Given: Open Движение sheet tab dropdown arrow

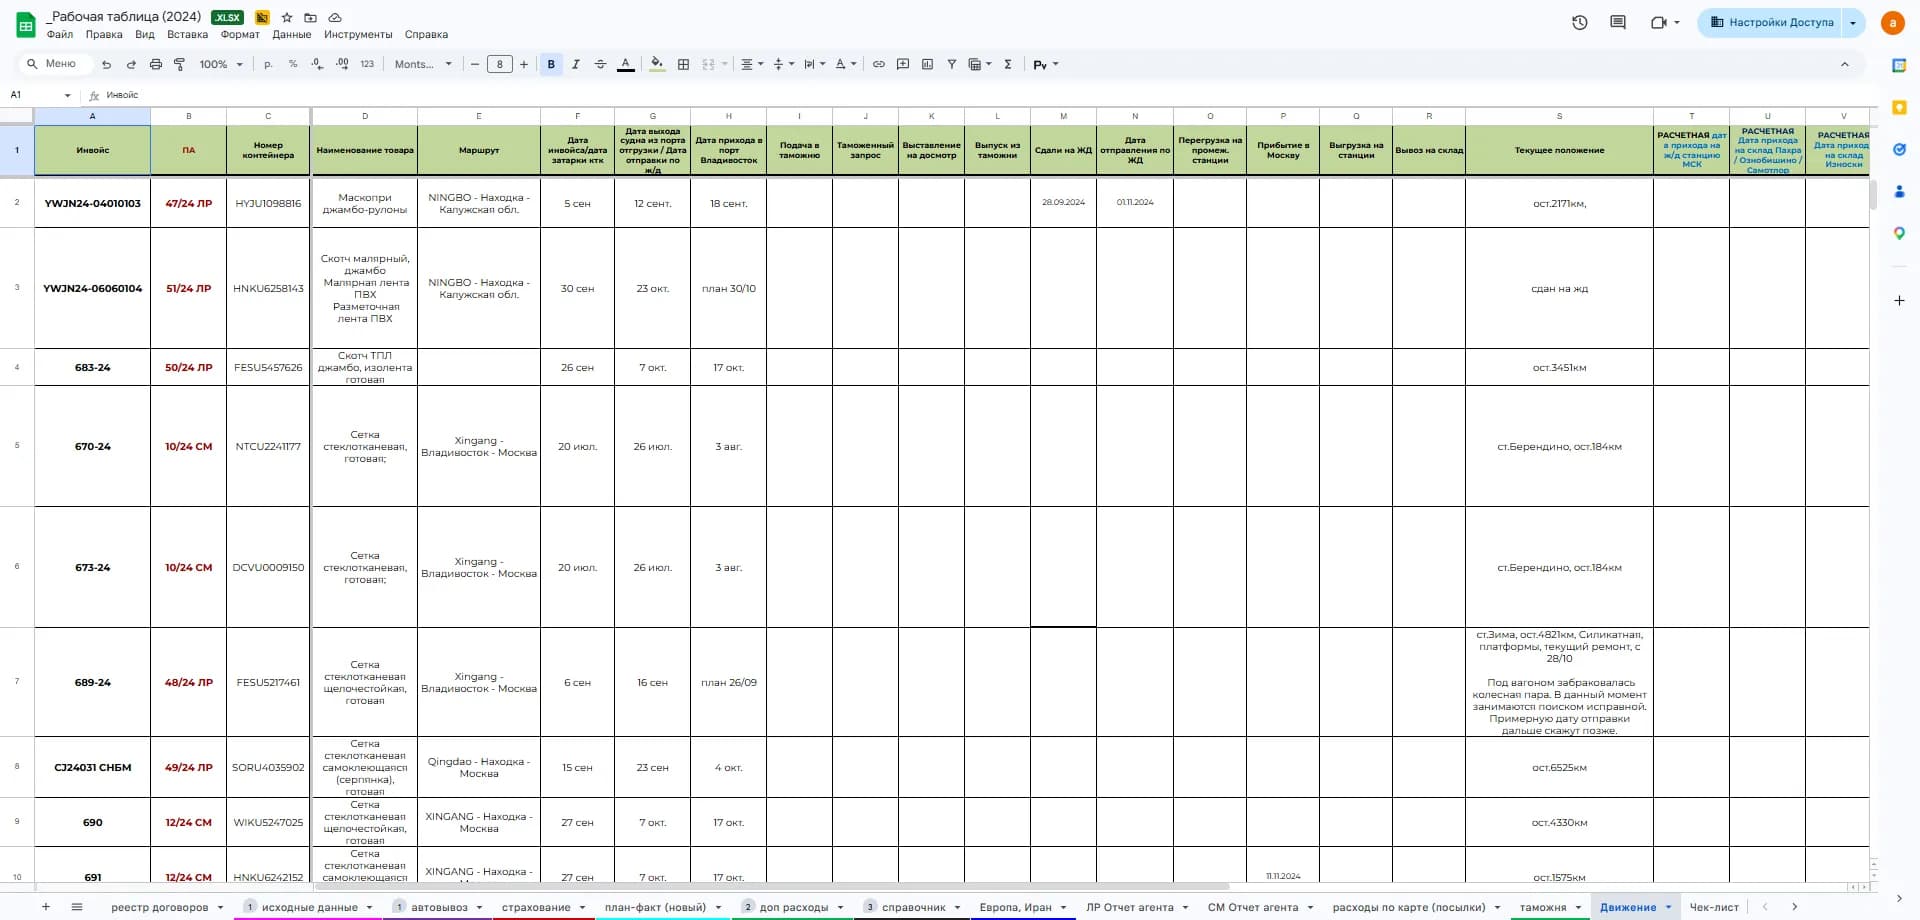Looking at the screenshot, I should 1668,907.
